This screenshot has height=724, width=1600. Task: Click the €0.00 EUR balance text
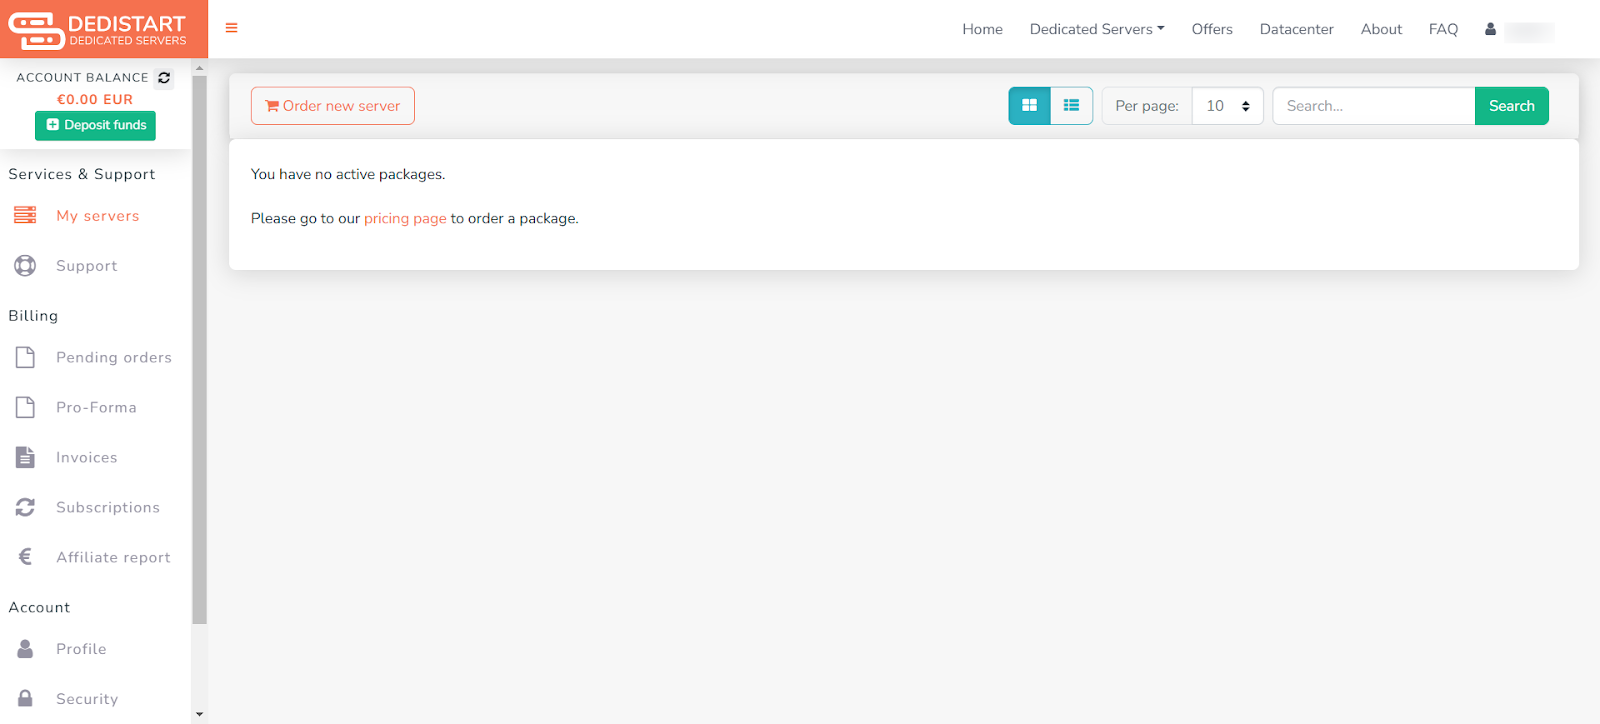click(95, 99)
